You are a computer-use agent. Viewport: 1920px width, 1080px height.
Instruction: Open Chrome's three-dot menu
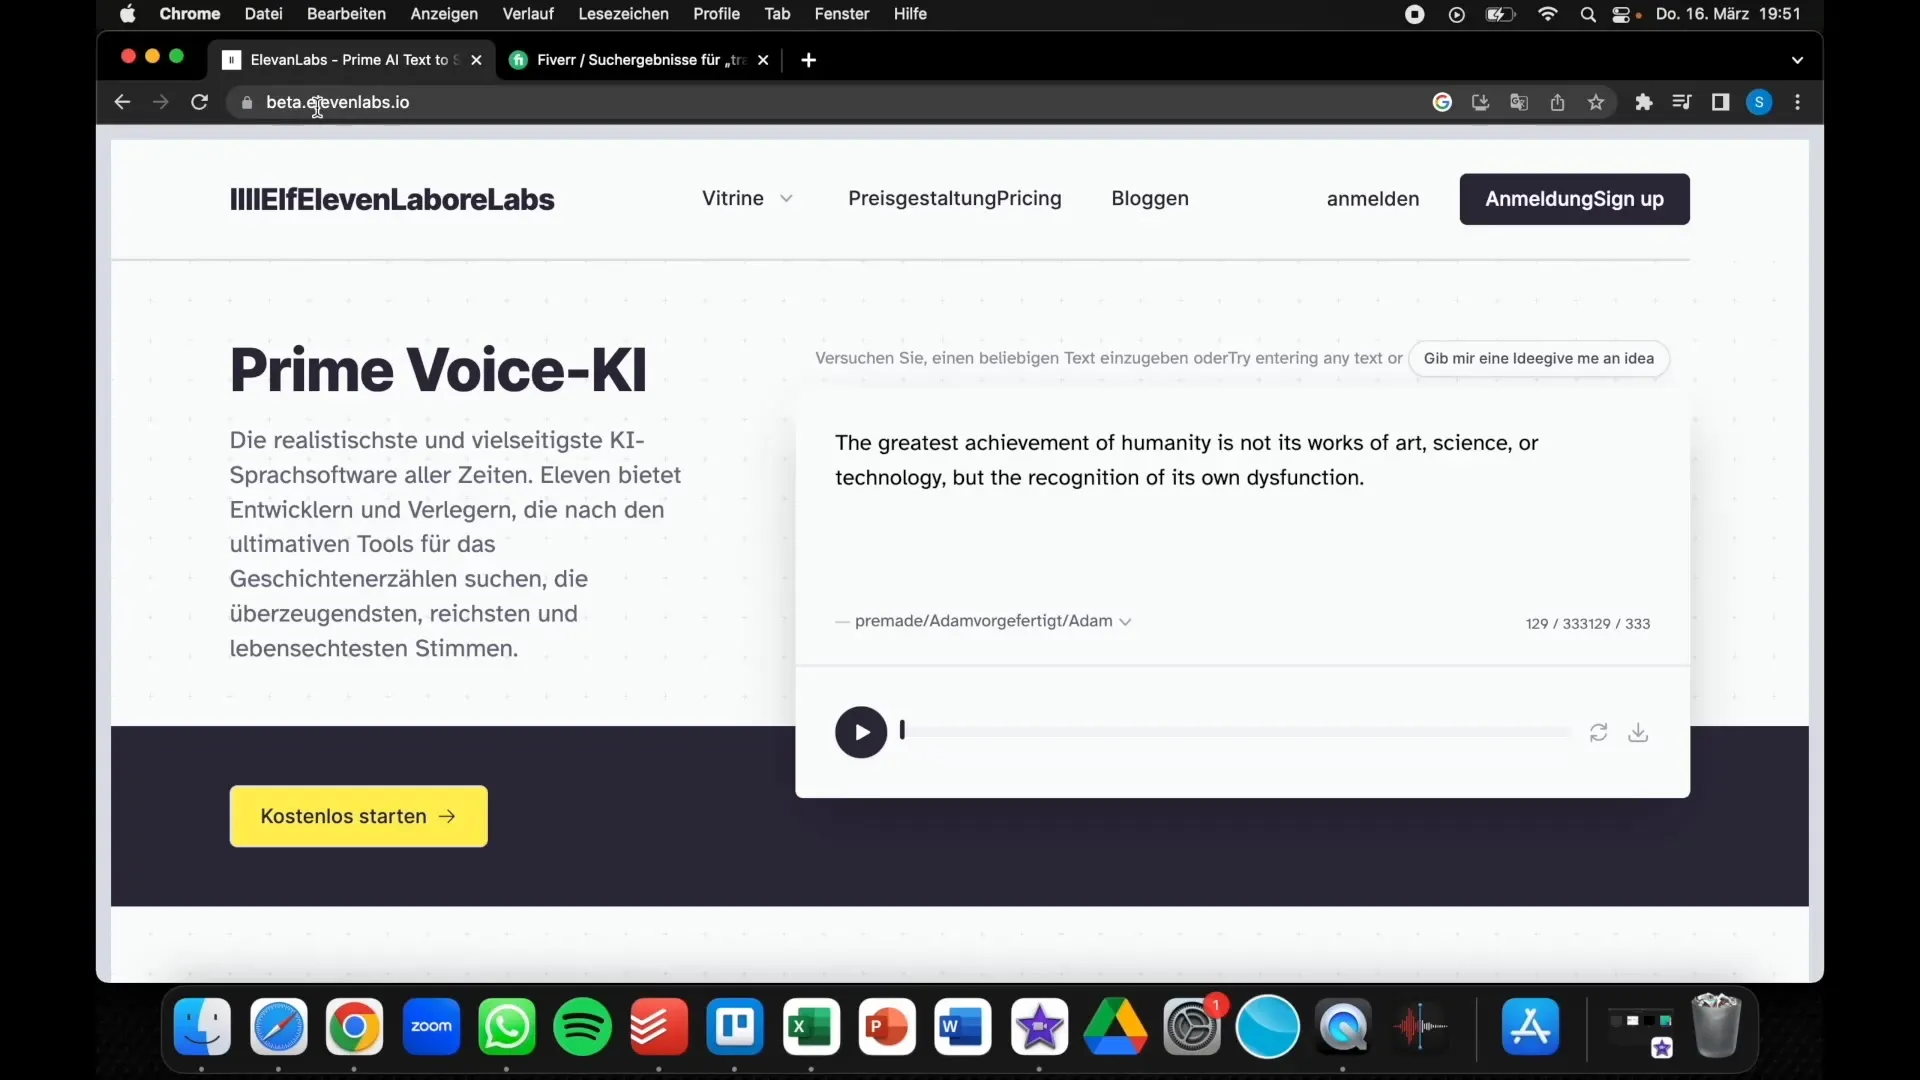tap(1798, 102)
